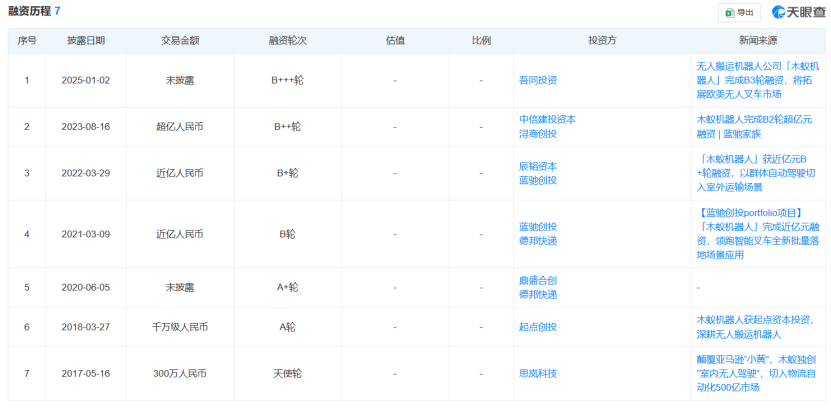Open 德邦快递 in the A+轮 row
The height and width of the screenshot is (413, 831).
click(538, 294)
